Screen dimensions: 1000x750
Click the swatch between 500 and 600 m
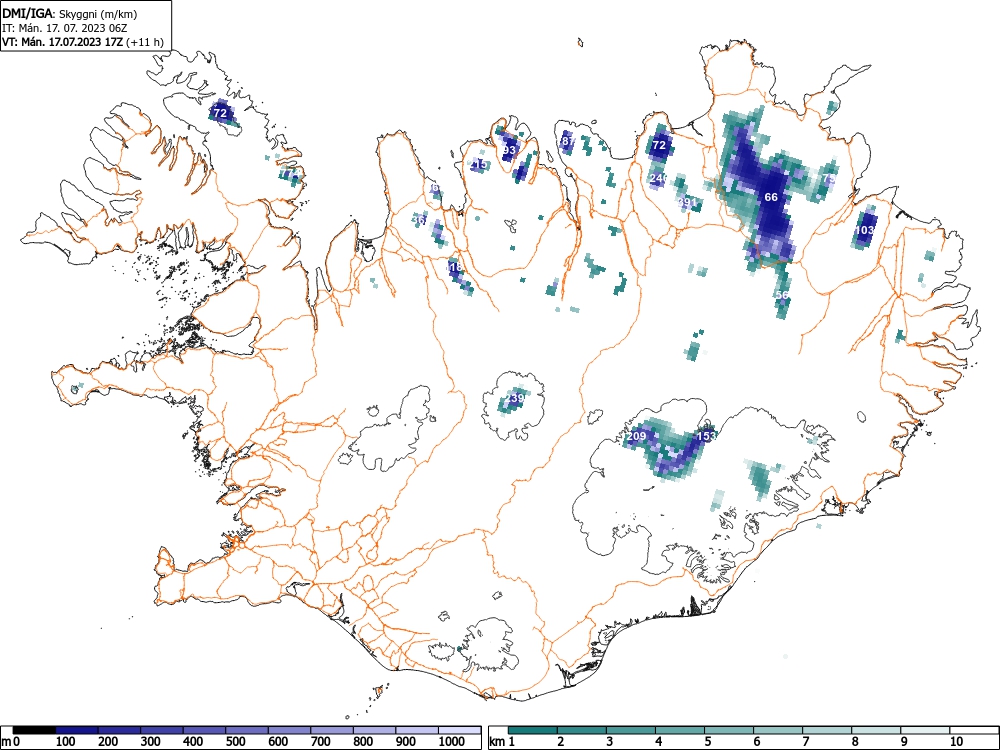tap(247, 730)
